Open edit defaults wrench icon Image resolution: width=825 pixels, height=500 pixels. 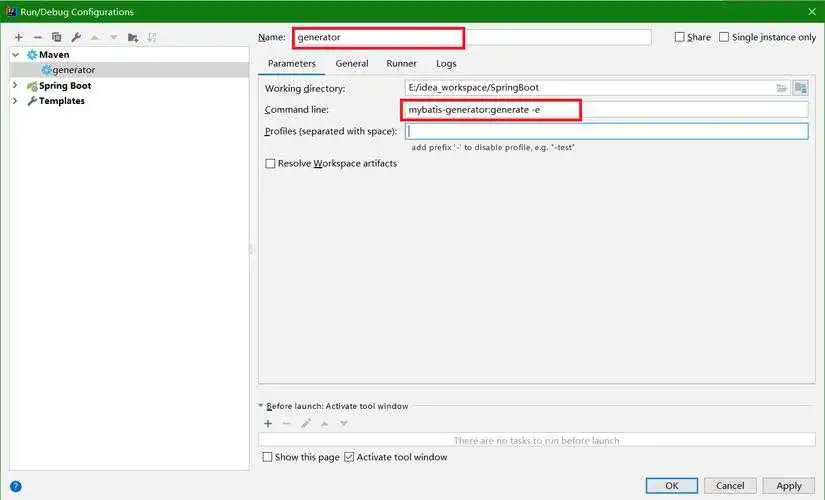[x=76, y=37]
